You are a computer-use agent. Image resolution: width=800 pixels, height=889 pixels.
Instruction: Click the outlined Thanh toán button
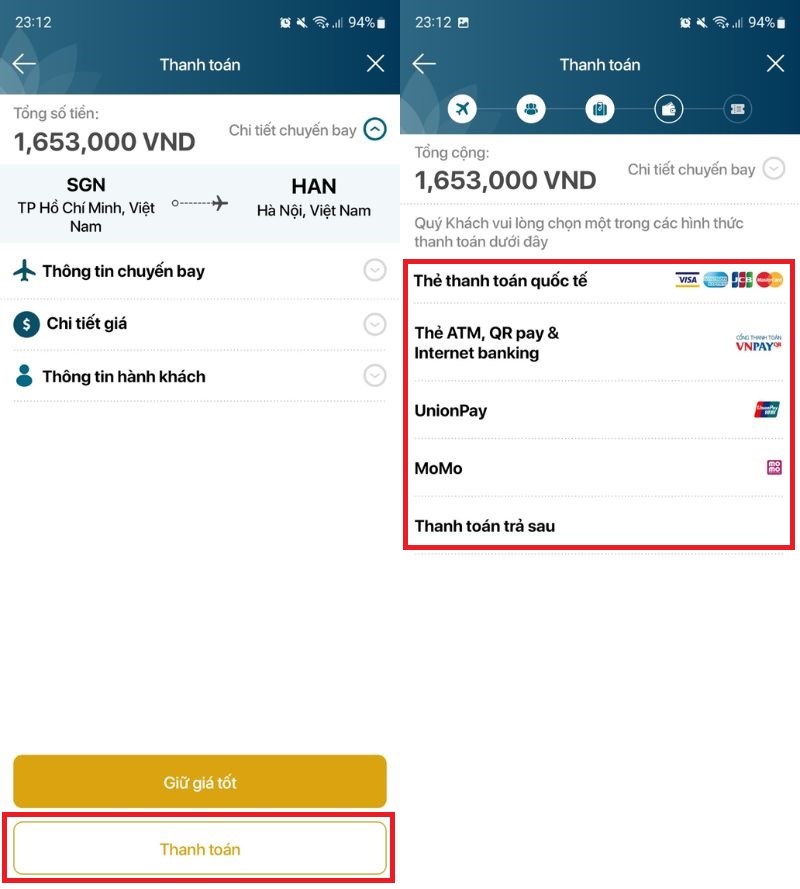pyautogui.click(x=200, y=849)
